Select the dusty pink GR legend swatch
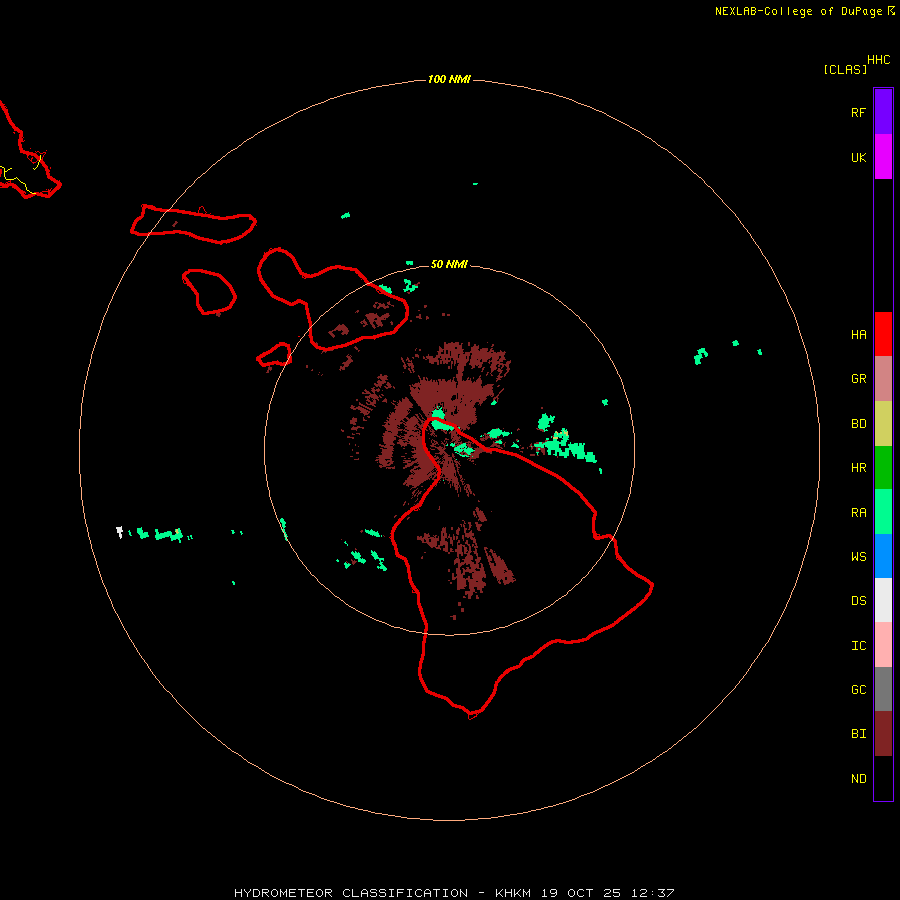The width and height of the screenshot is (900, 900). (x=883, y=379)
